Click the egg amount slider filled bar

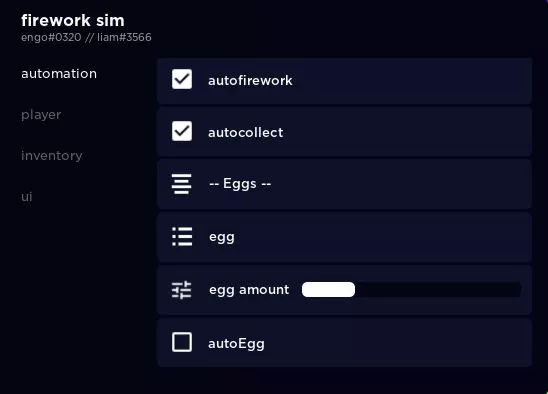[329, 289]
